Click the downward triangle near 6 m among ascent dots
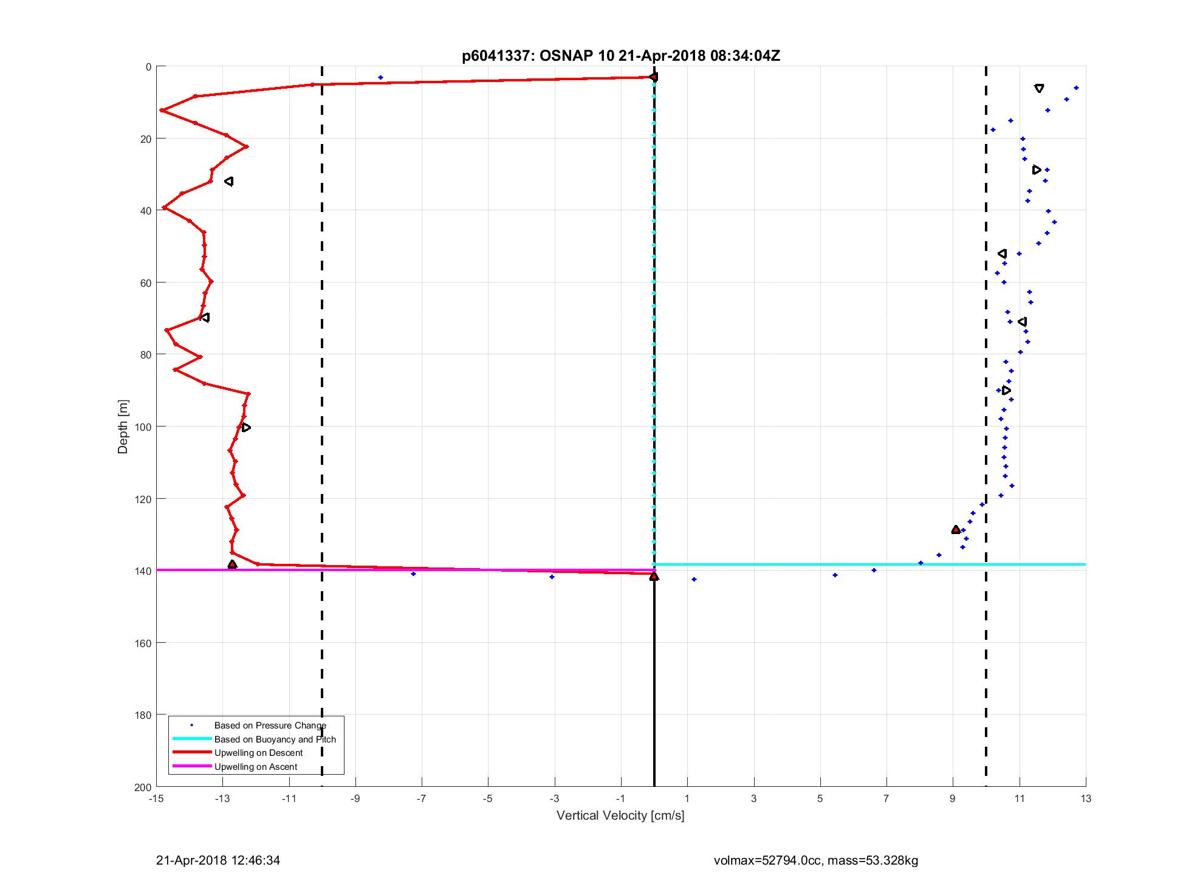The height and width of the screenshot is (885, 1200). pyautogui.click(x=1039, y=89)
